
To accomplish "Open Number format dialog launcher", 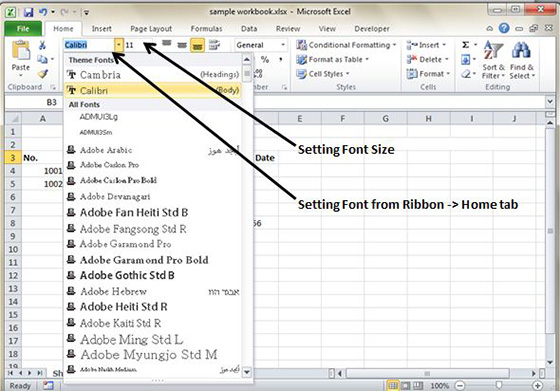I will click(x=284, y=87).
